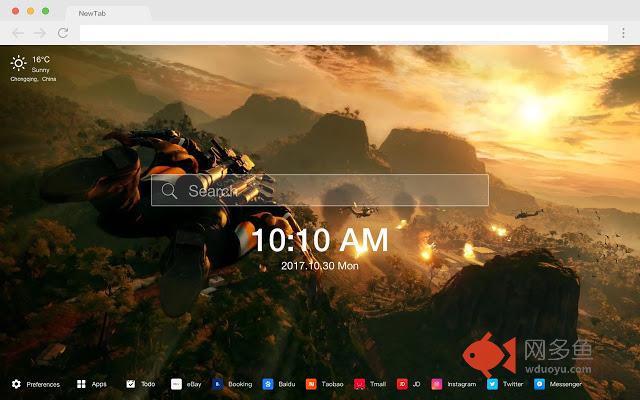Image resolution: width=640 pixels, height=400 pixels.
Task: Click the Apps label
Action: coord(99,384)
